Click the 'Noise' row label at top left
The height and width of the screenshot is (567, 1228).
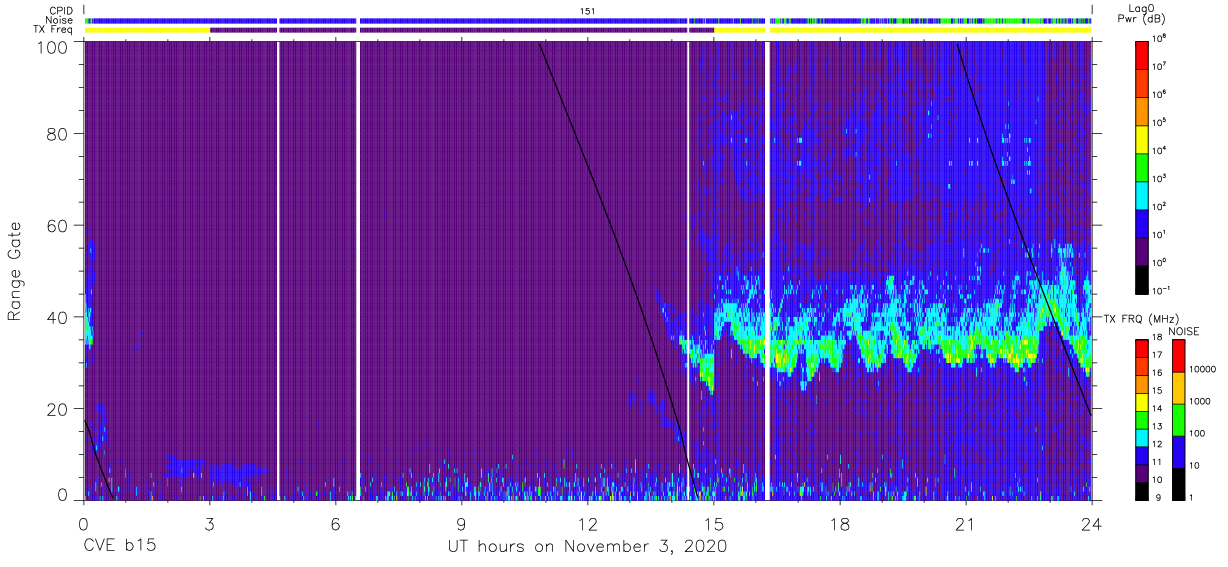61,20
